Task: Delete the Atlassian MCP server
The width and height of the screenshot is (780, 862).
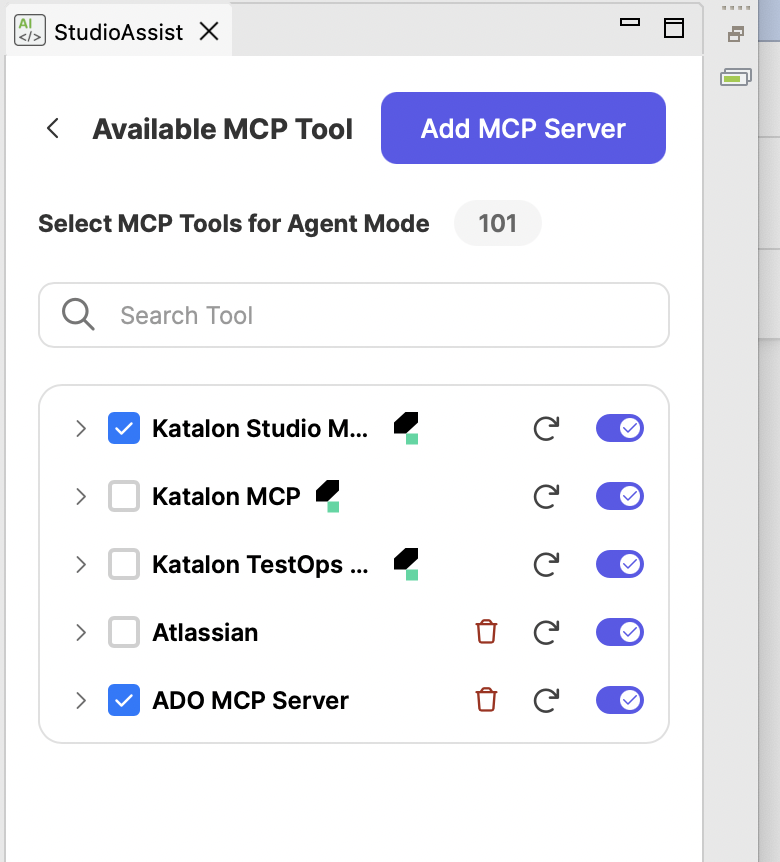Action: tap(486, 632)
